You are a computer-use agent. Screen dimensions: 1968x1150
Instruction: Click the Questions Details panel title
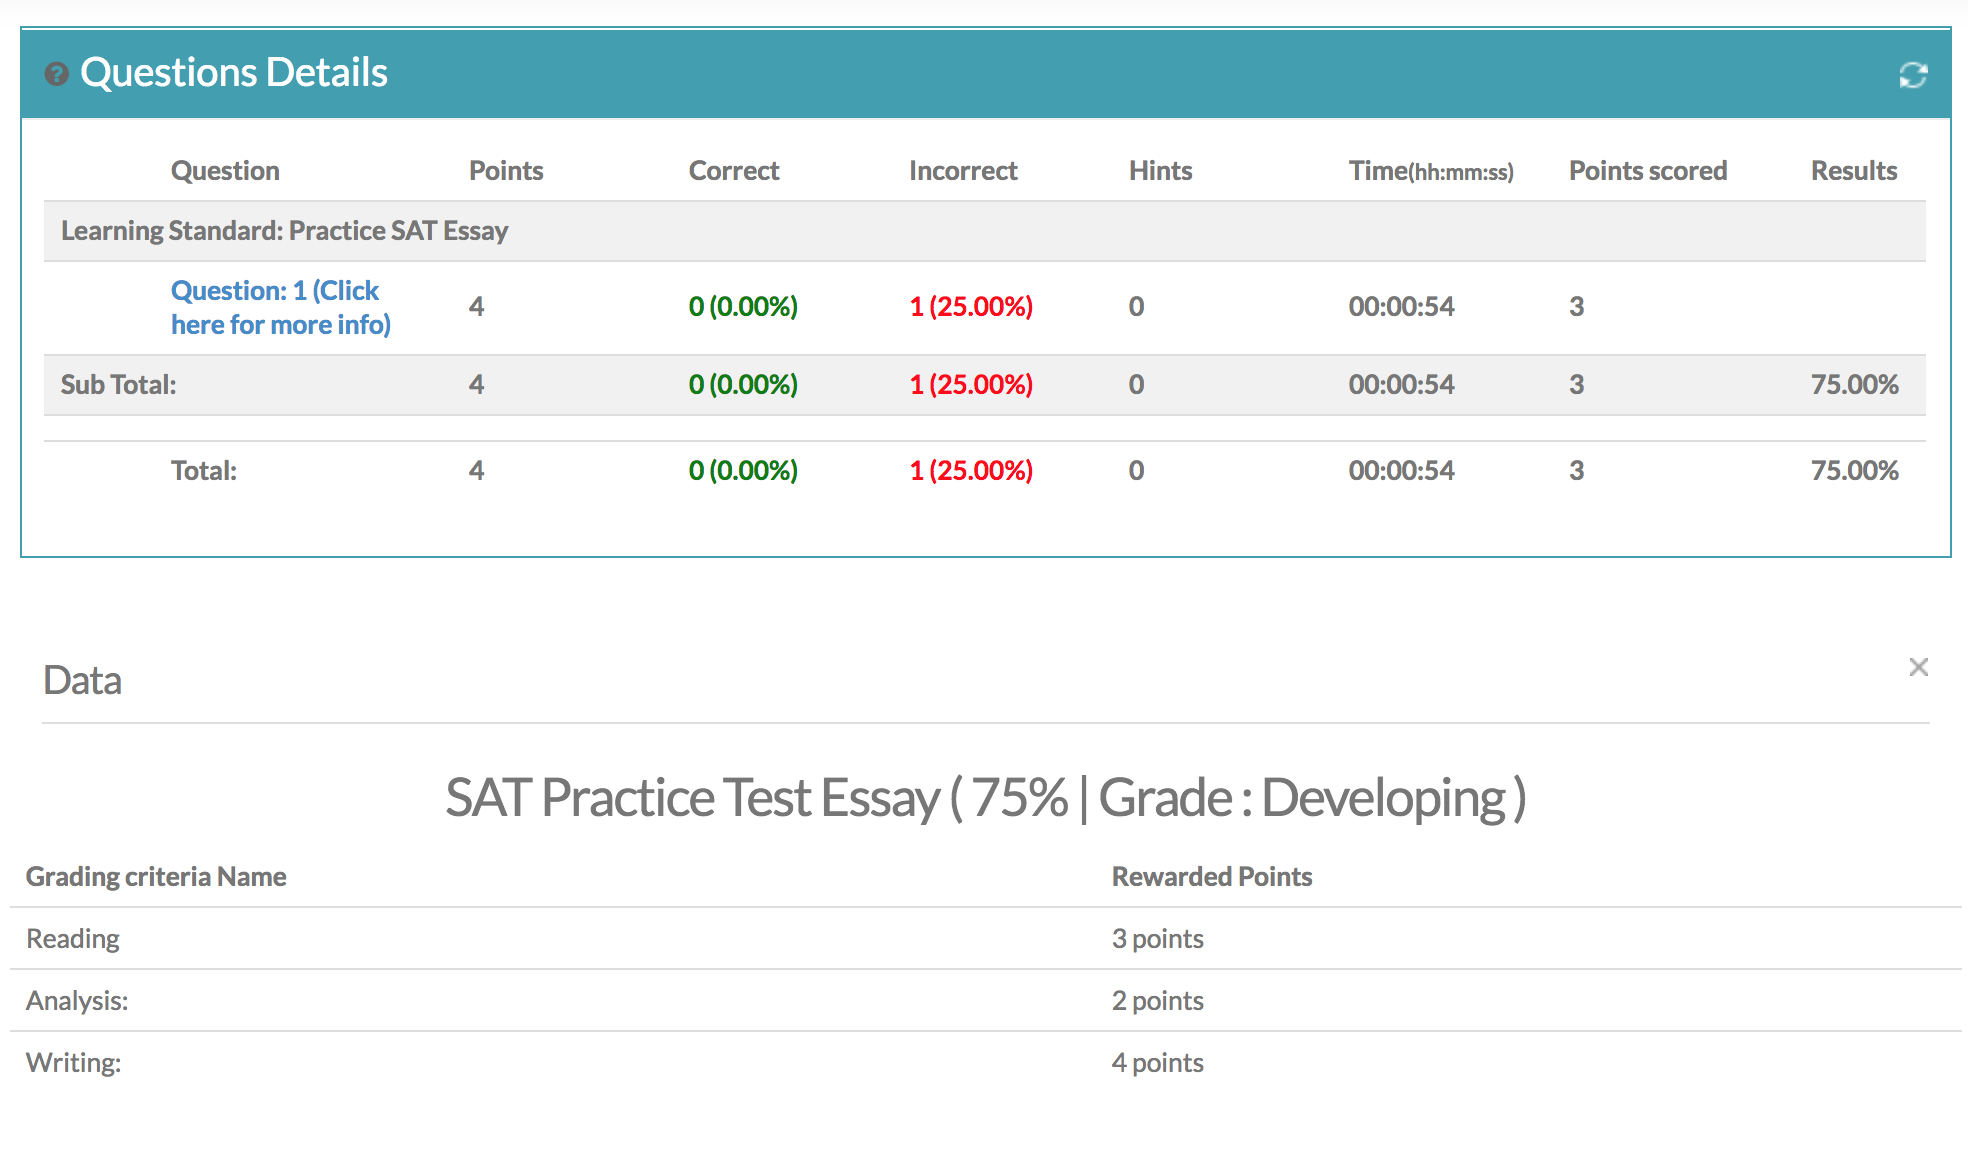point(234,73)
